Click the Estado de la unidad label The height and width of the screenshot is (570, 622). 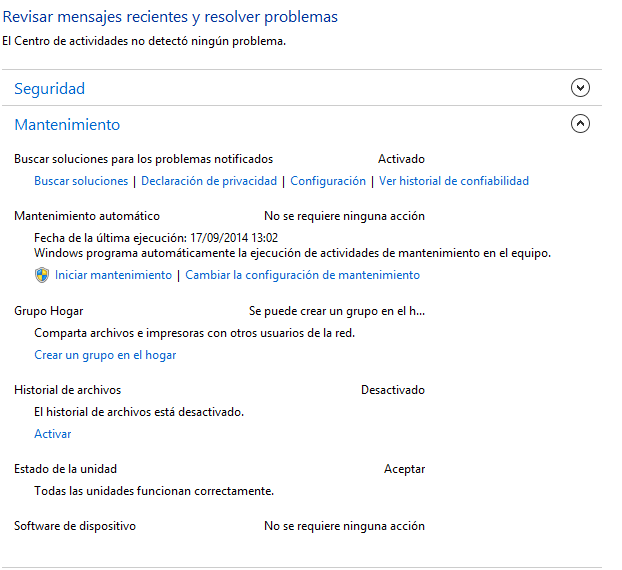click(x=65, y=469)
